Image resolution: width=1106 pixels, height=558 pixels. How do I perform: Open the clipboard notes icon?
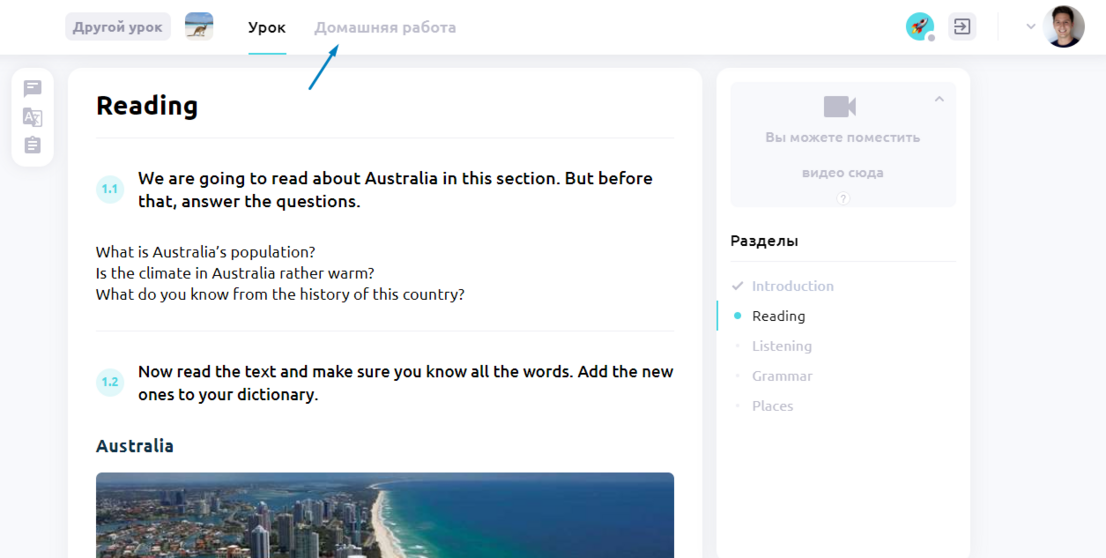click(32, 145)
